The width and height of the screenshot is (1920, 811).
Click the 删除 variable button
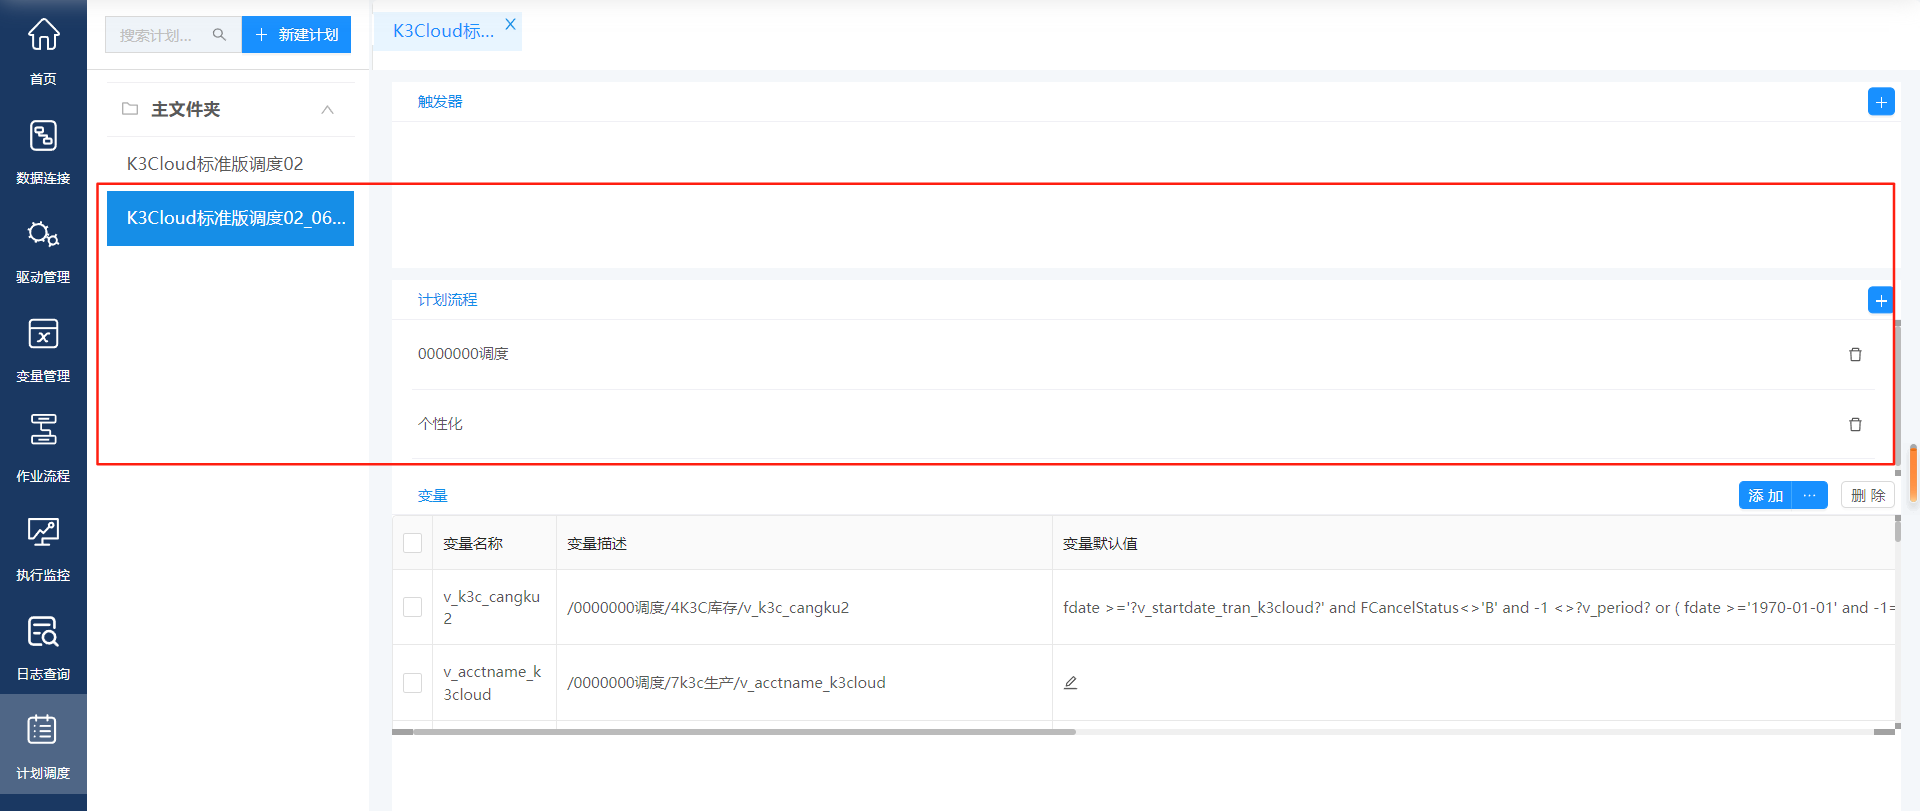[x=1868, y=496]
